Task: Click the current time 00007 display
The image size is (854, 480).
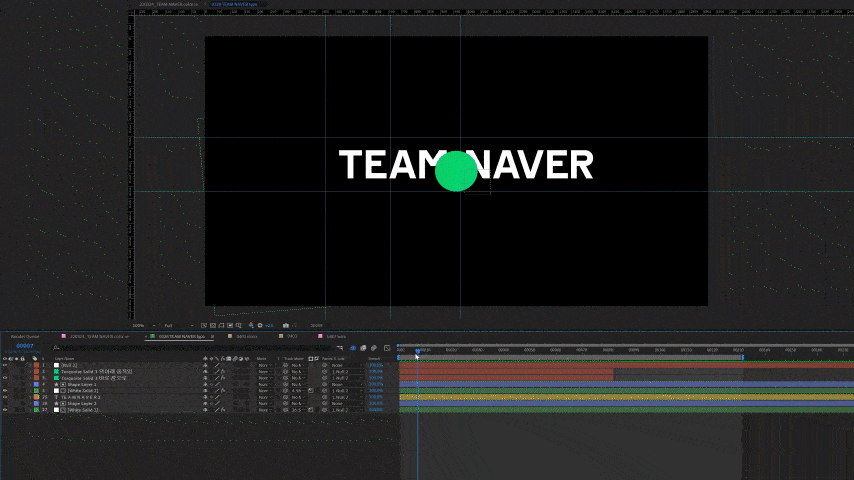Action: 25,345
